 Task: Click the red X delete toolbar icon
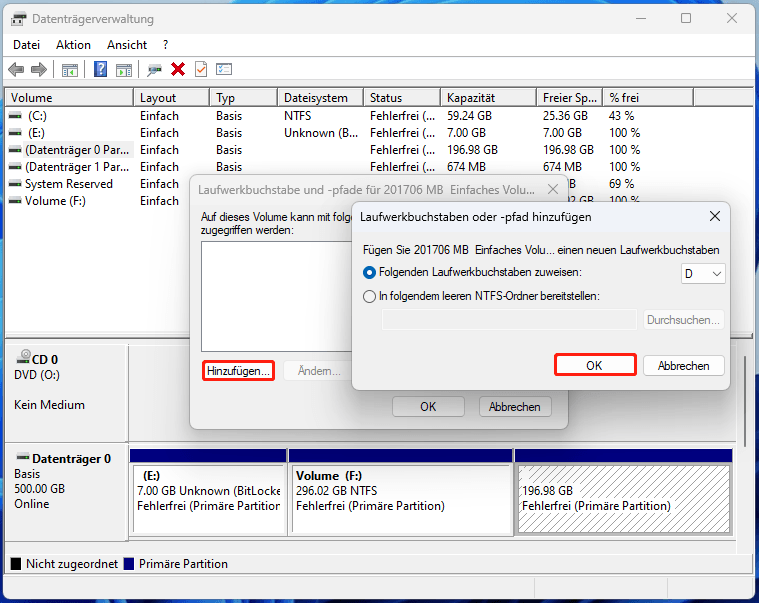click(178, 69)
